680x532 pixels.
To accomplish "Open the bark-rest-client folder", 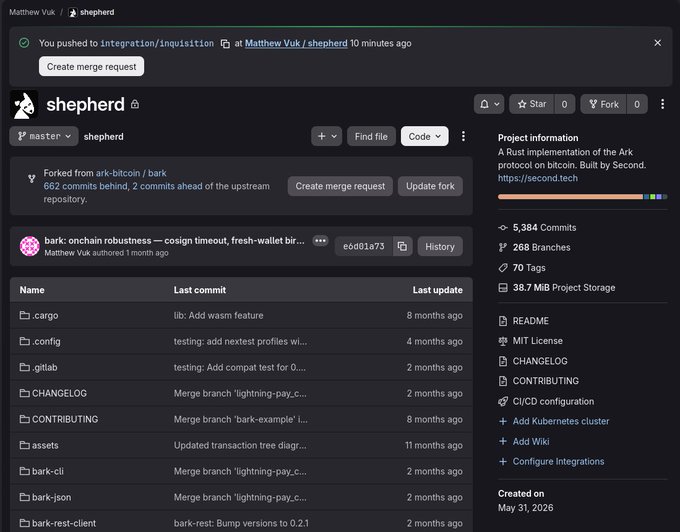I will click(58, 523).
